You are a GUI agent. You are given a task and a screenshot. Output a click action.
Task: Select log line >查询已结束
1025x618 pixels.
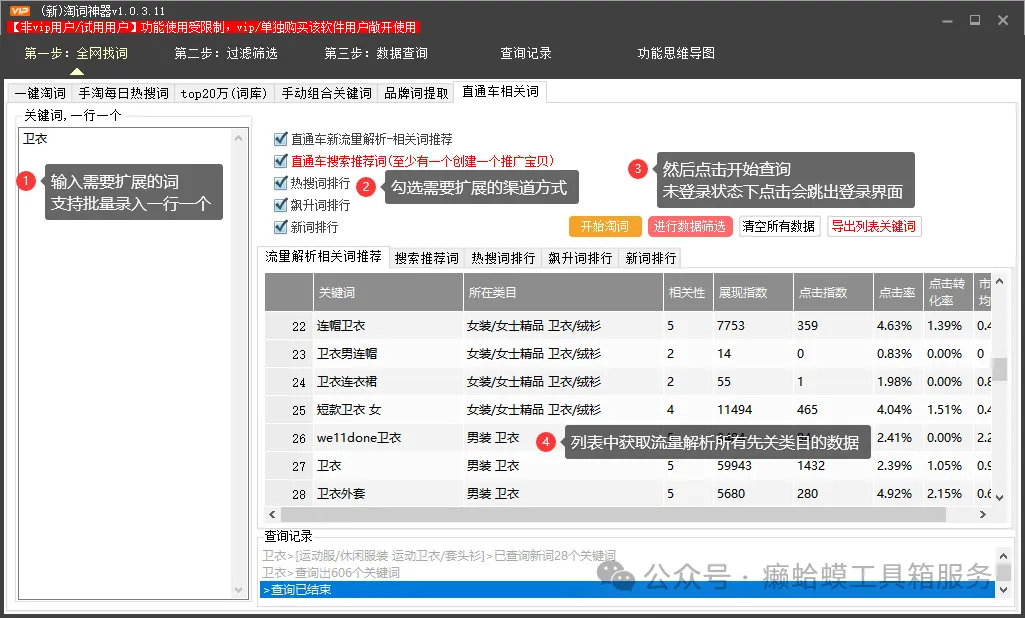point(628,589)
